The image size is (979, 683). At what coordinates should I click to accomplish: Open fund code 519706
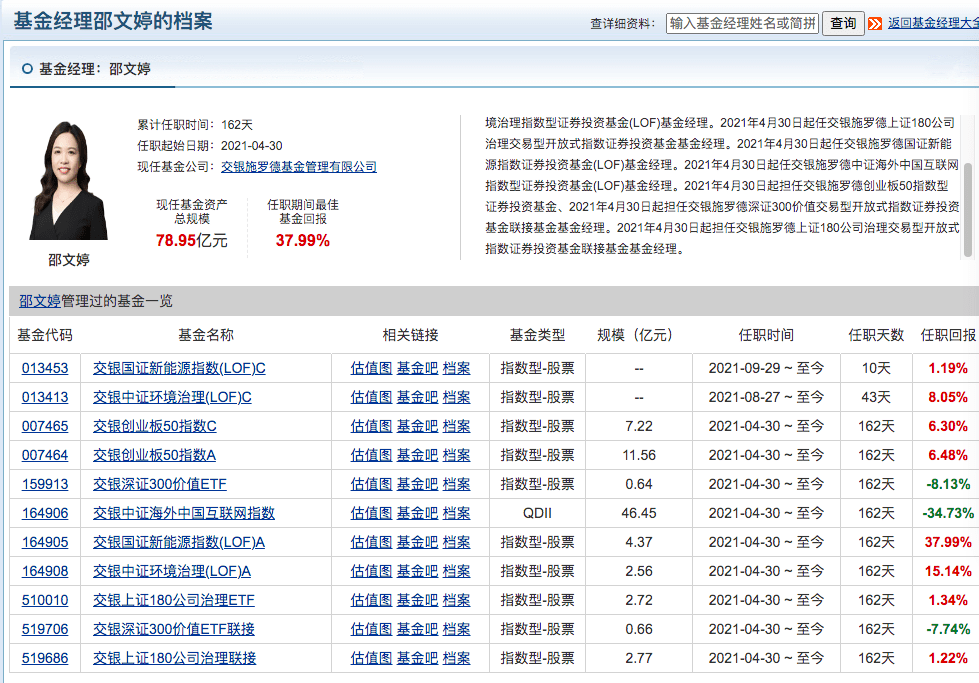[45, 629]
